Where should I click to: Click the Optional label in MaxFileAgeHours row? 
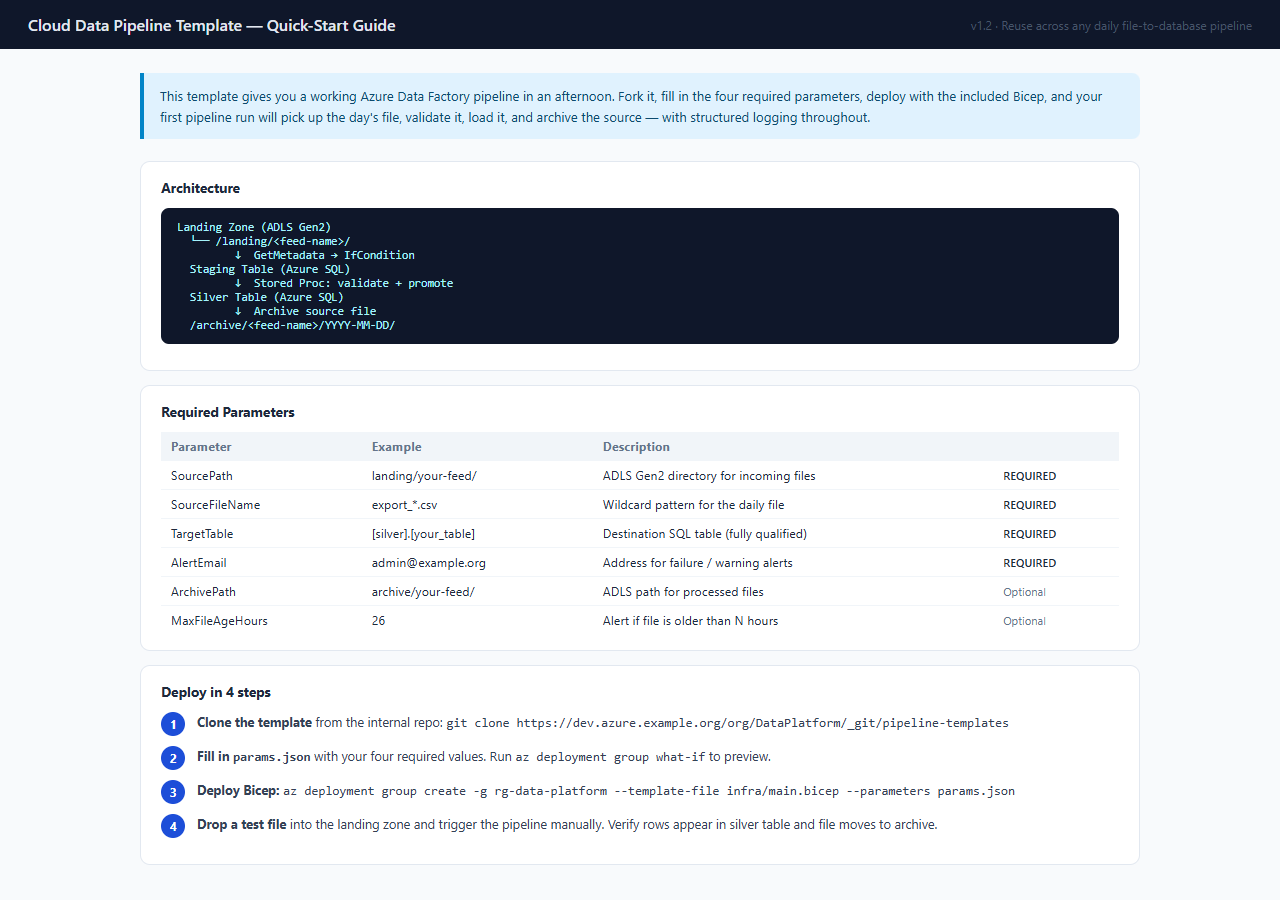tap(1024, 621)
